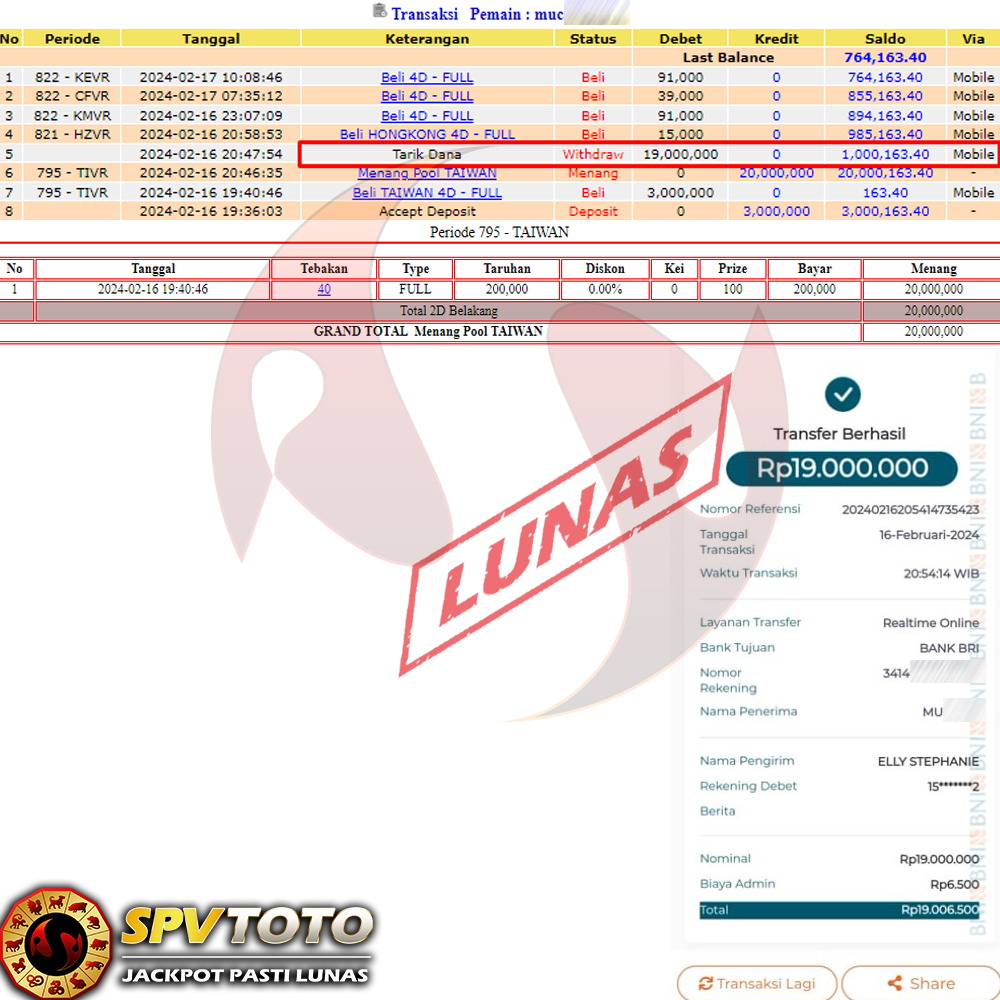Click the SPVTOTO zodiac wheel logo
1000x1000 pixels.
[x=55, y=942]
